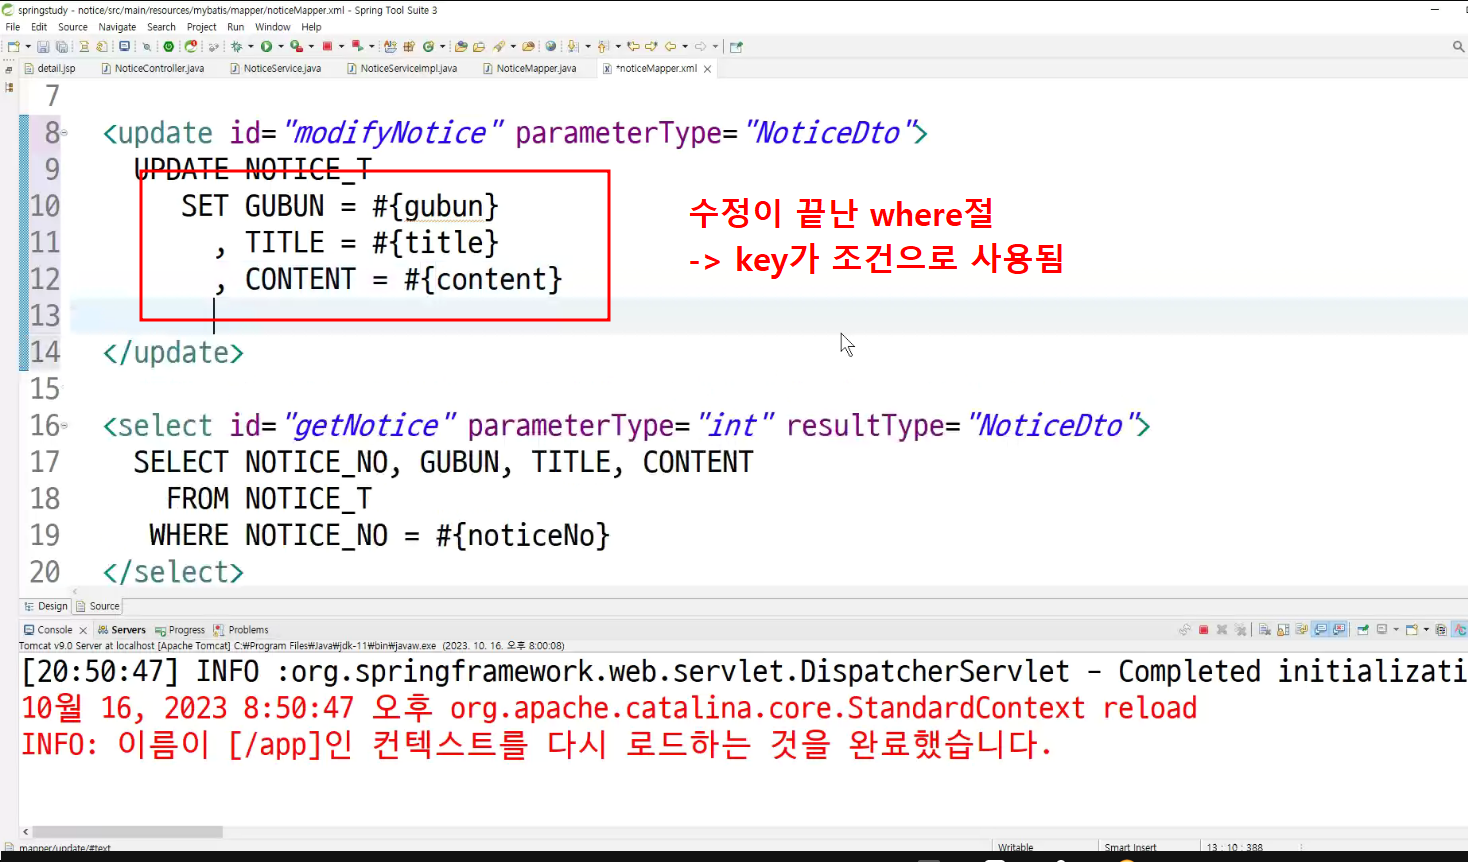Click the Clear Console icon
This screenshot has height=862, width=1468.
point(1264,630)
